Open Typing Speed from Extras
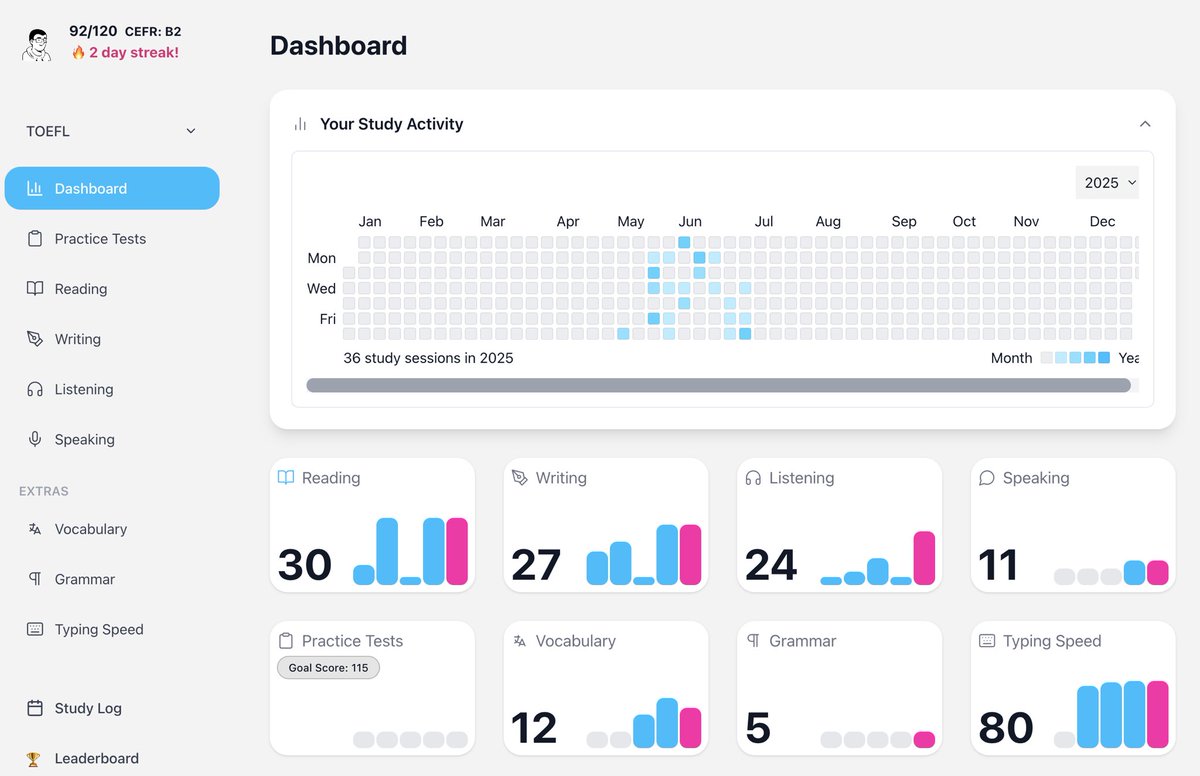This screenshot has height=776, width=1200. click(x=112, y=629)
